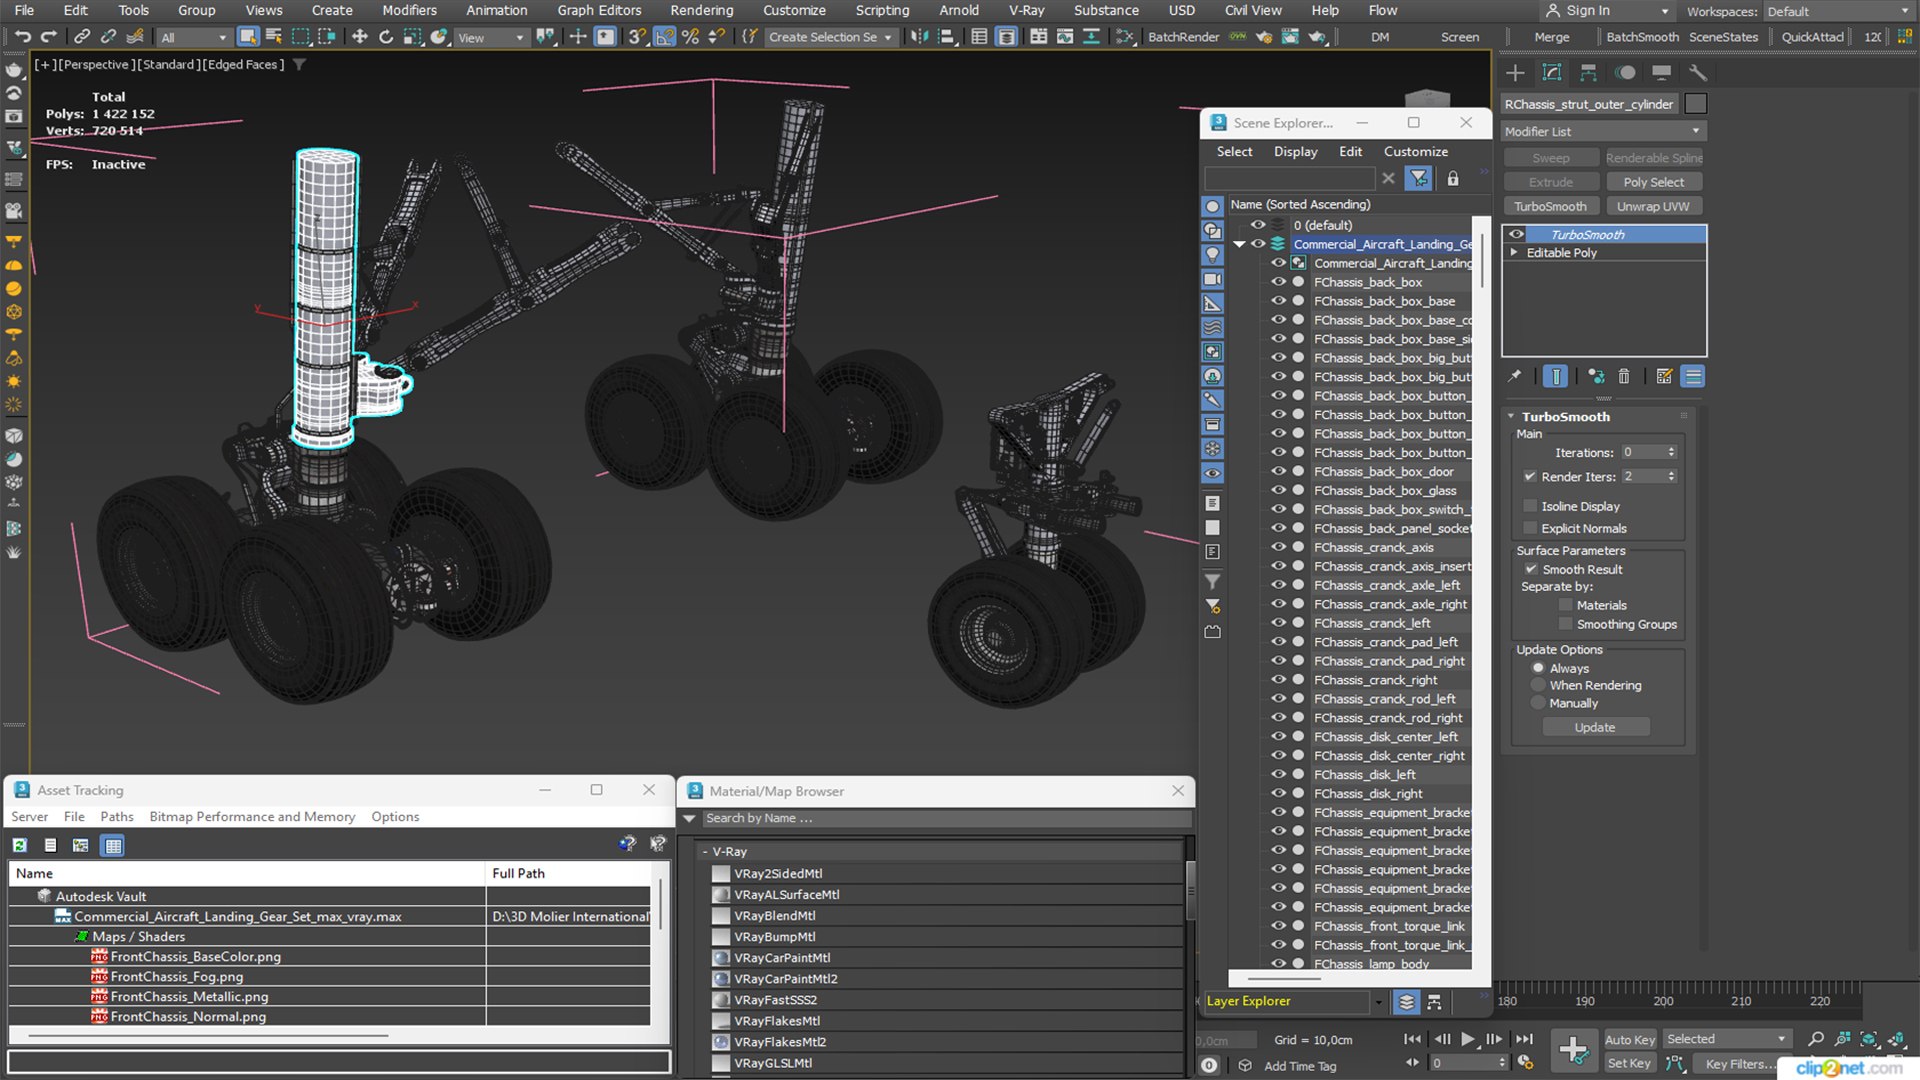Open the Utilities wrench panel icon
Viewport: 1920px width, 1080px height.
click(x=1697, y=72)
